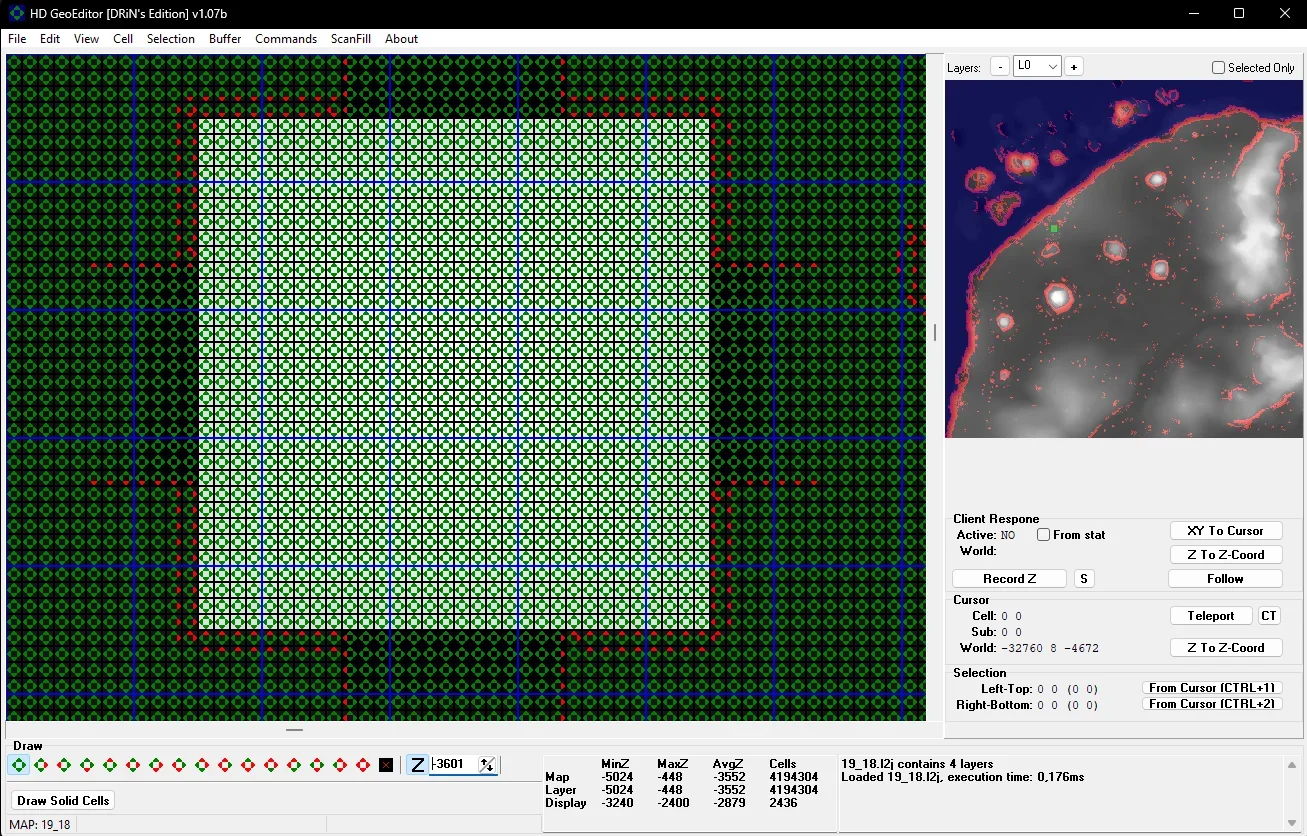Check the From stat checkbox

pos(1043,535)
